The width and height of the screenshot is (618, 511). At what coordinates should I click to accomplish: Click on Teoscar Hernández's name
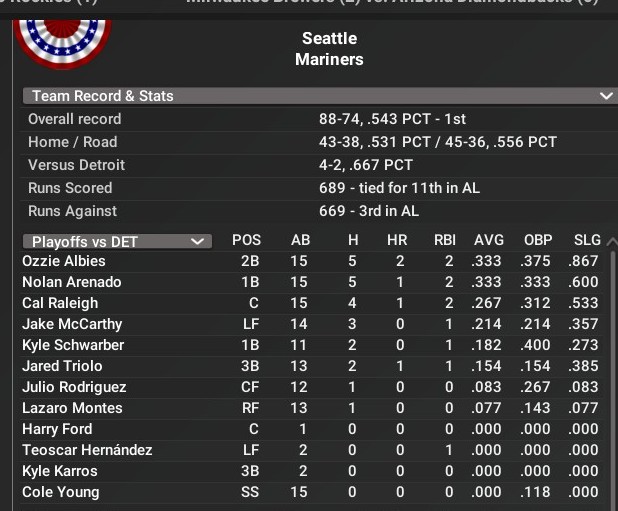[x=87, y=450]
